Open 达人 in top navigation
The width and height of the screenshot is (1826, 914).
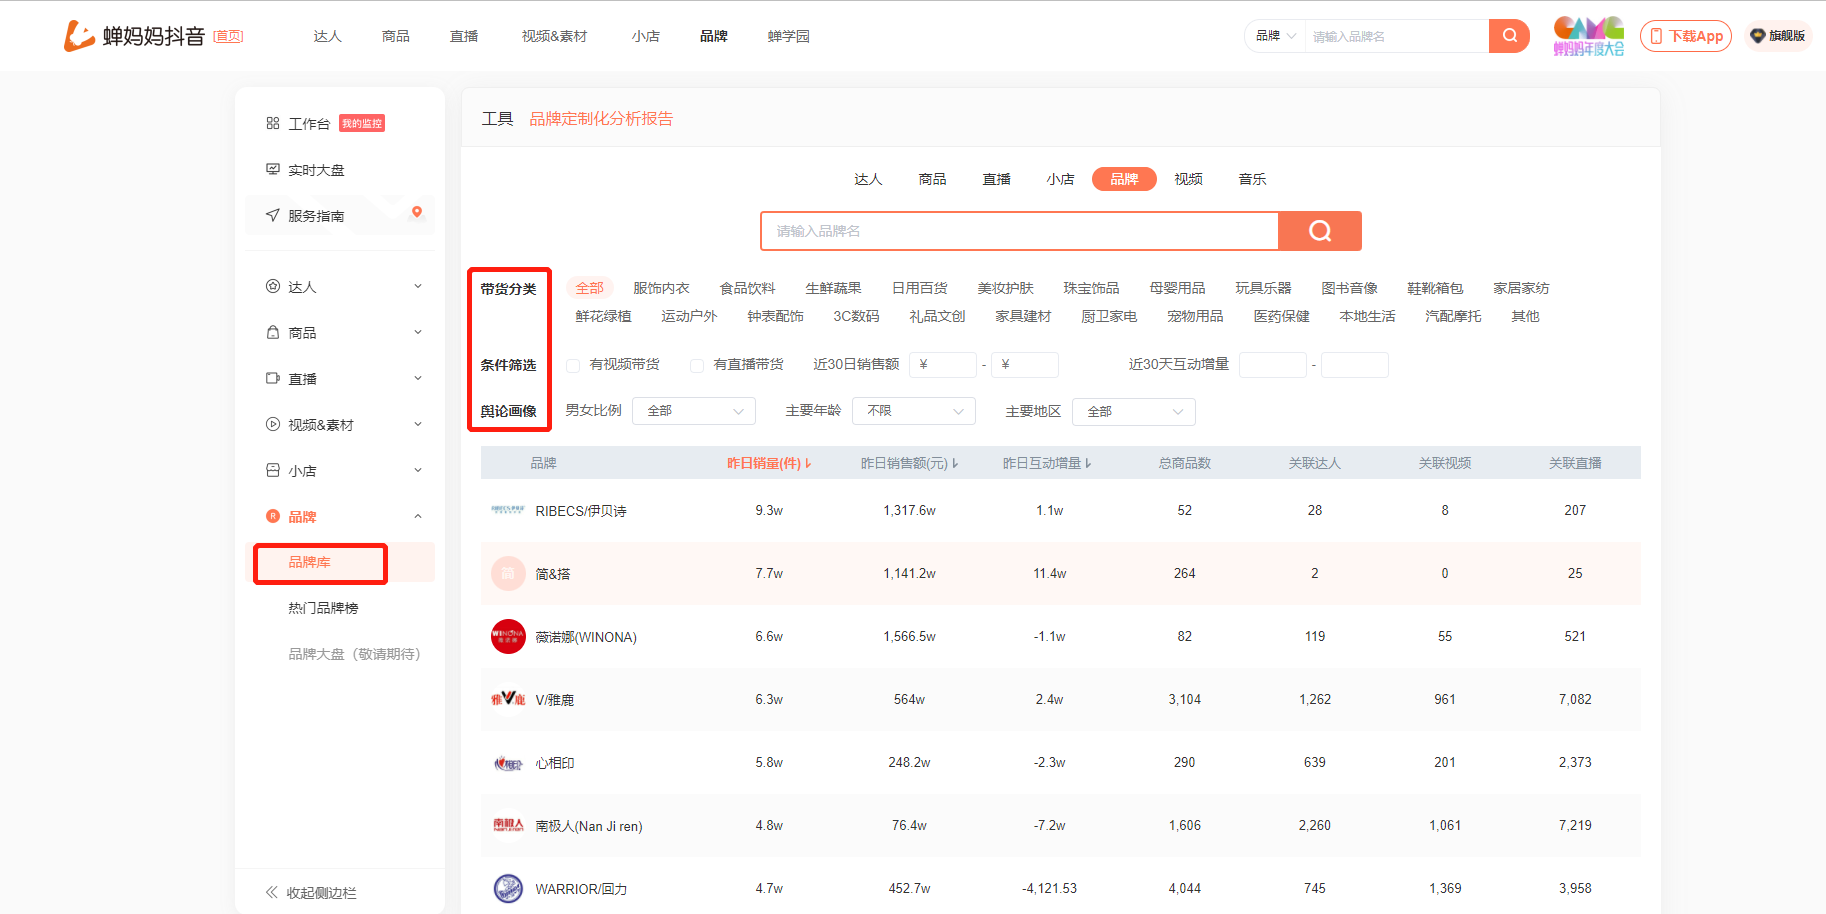(327, 36)
